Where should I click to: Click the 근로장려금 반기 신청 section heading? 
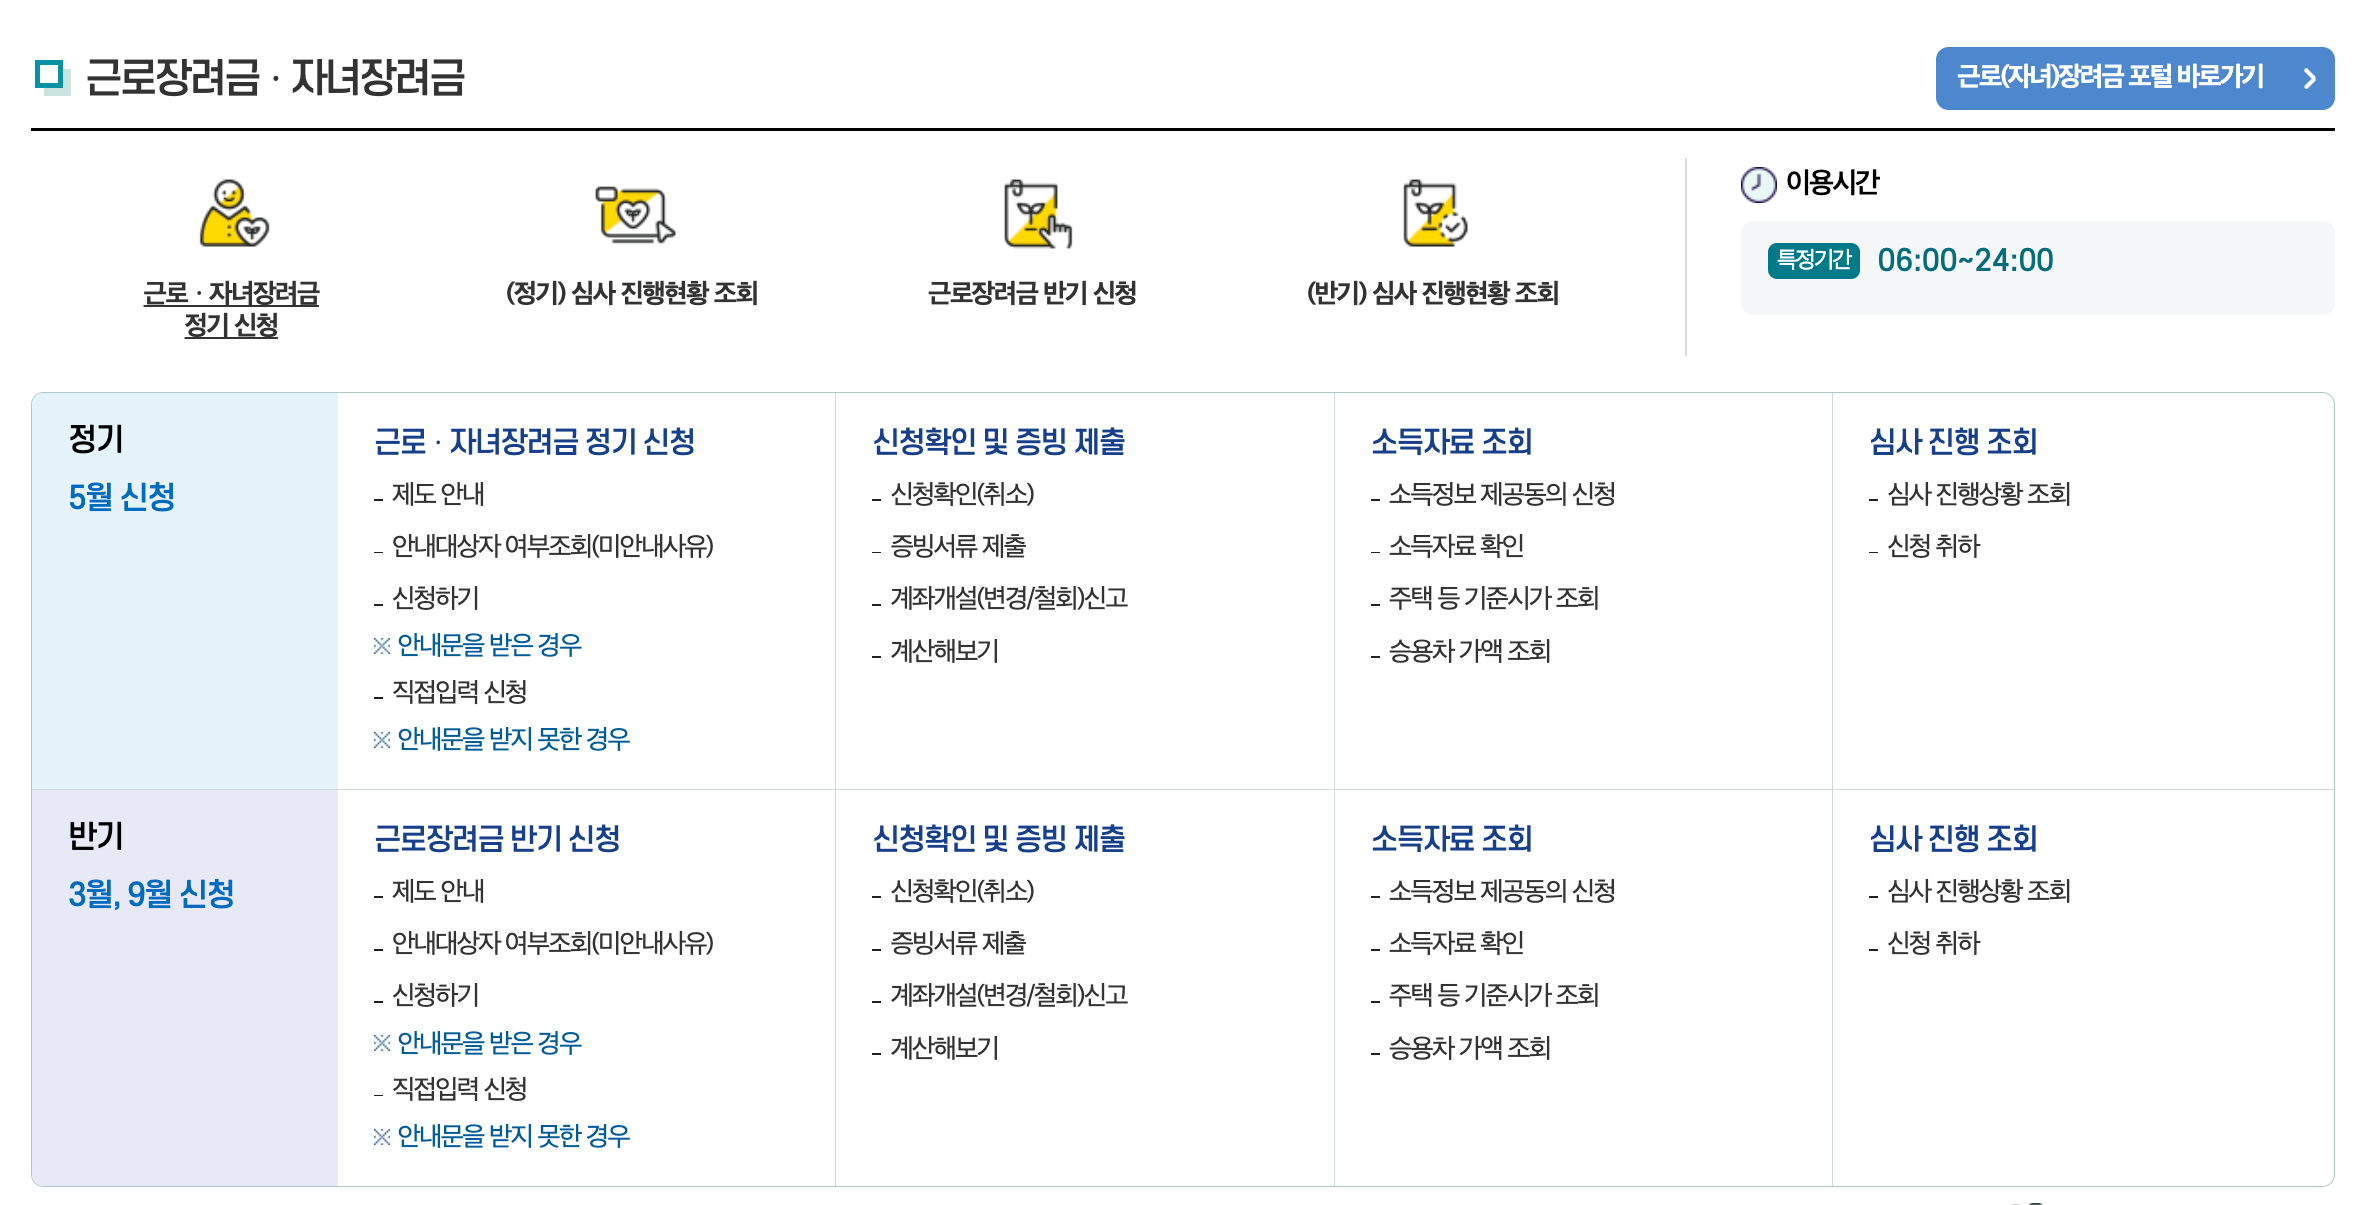coord(497,838)
